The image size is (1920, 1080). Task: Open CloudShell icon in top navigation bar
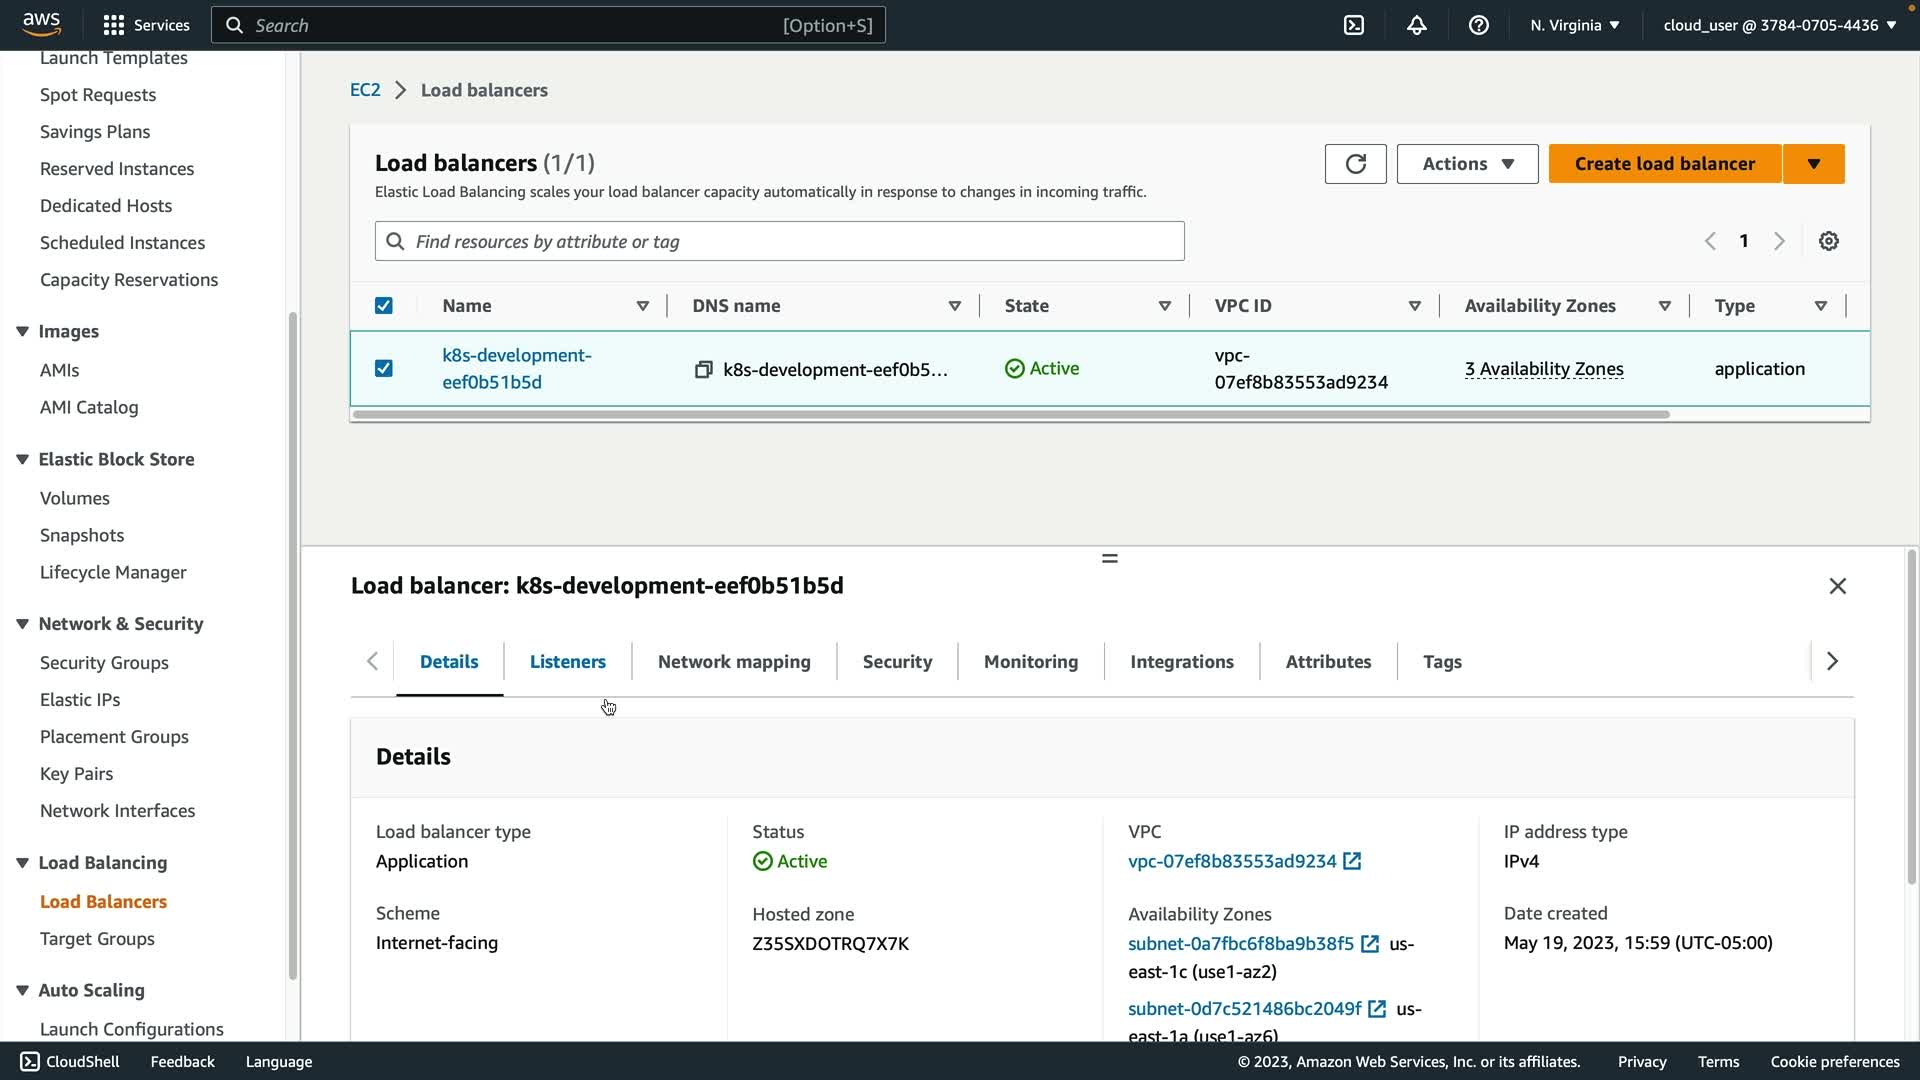point(1354,25)
